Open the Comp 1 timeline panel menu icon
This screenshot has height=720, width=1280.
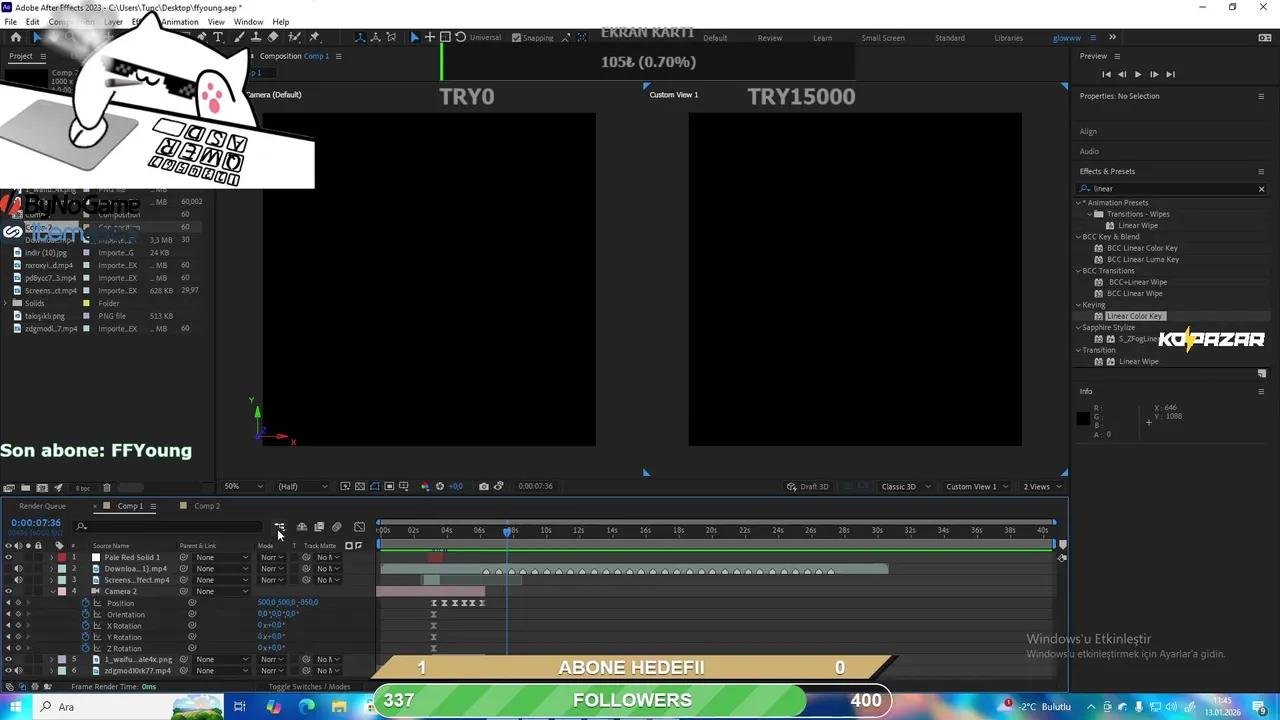pos(153,506)
